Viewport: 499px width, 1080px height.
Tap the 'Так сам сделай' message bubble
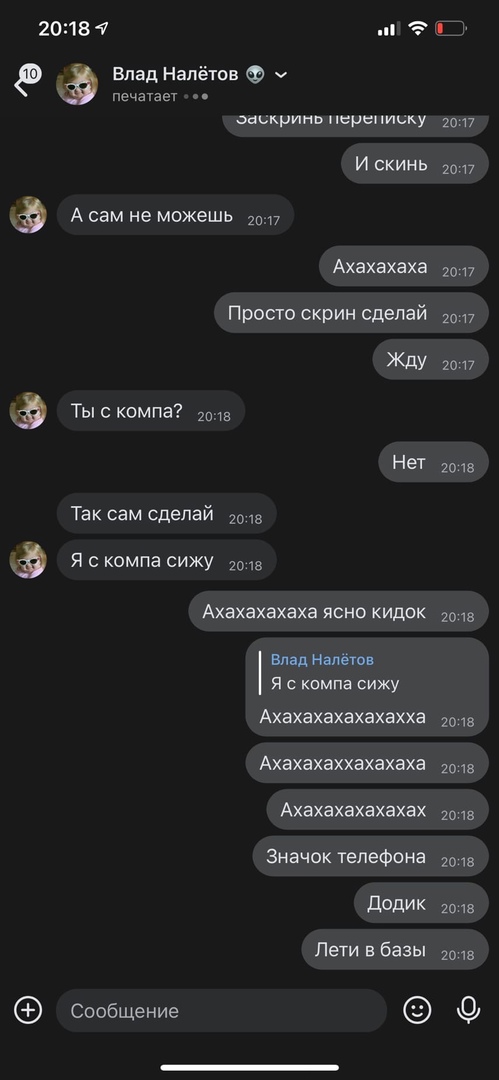[167, 513]
